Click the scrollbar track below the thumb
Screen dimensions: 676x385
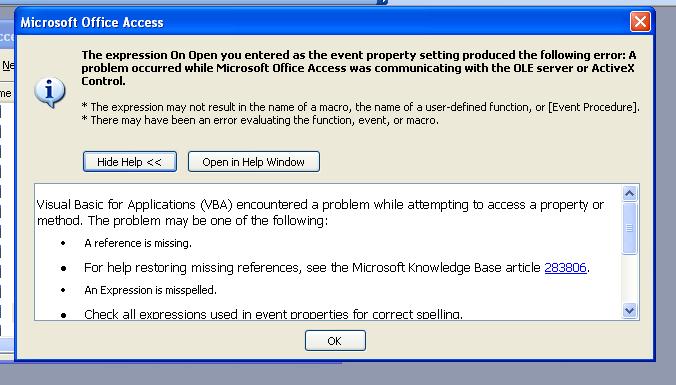click(629, 279)
